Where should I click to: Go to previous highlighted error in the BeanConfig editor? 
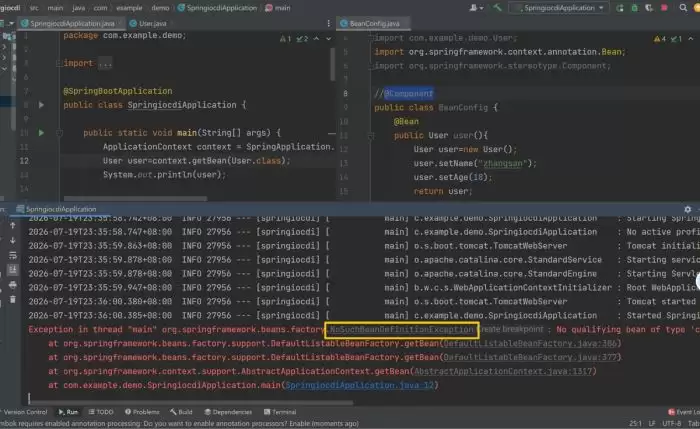691,39
